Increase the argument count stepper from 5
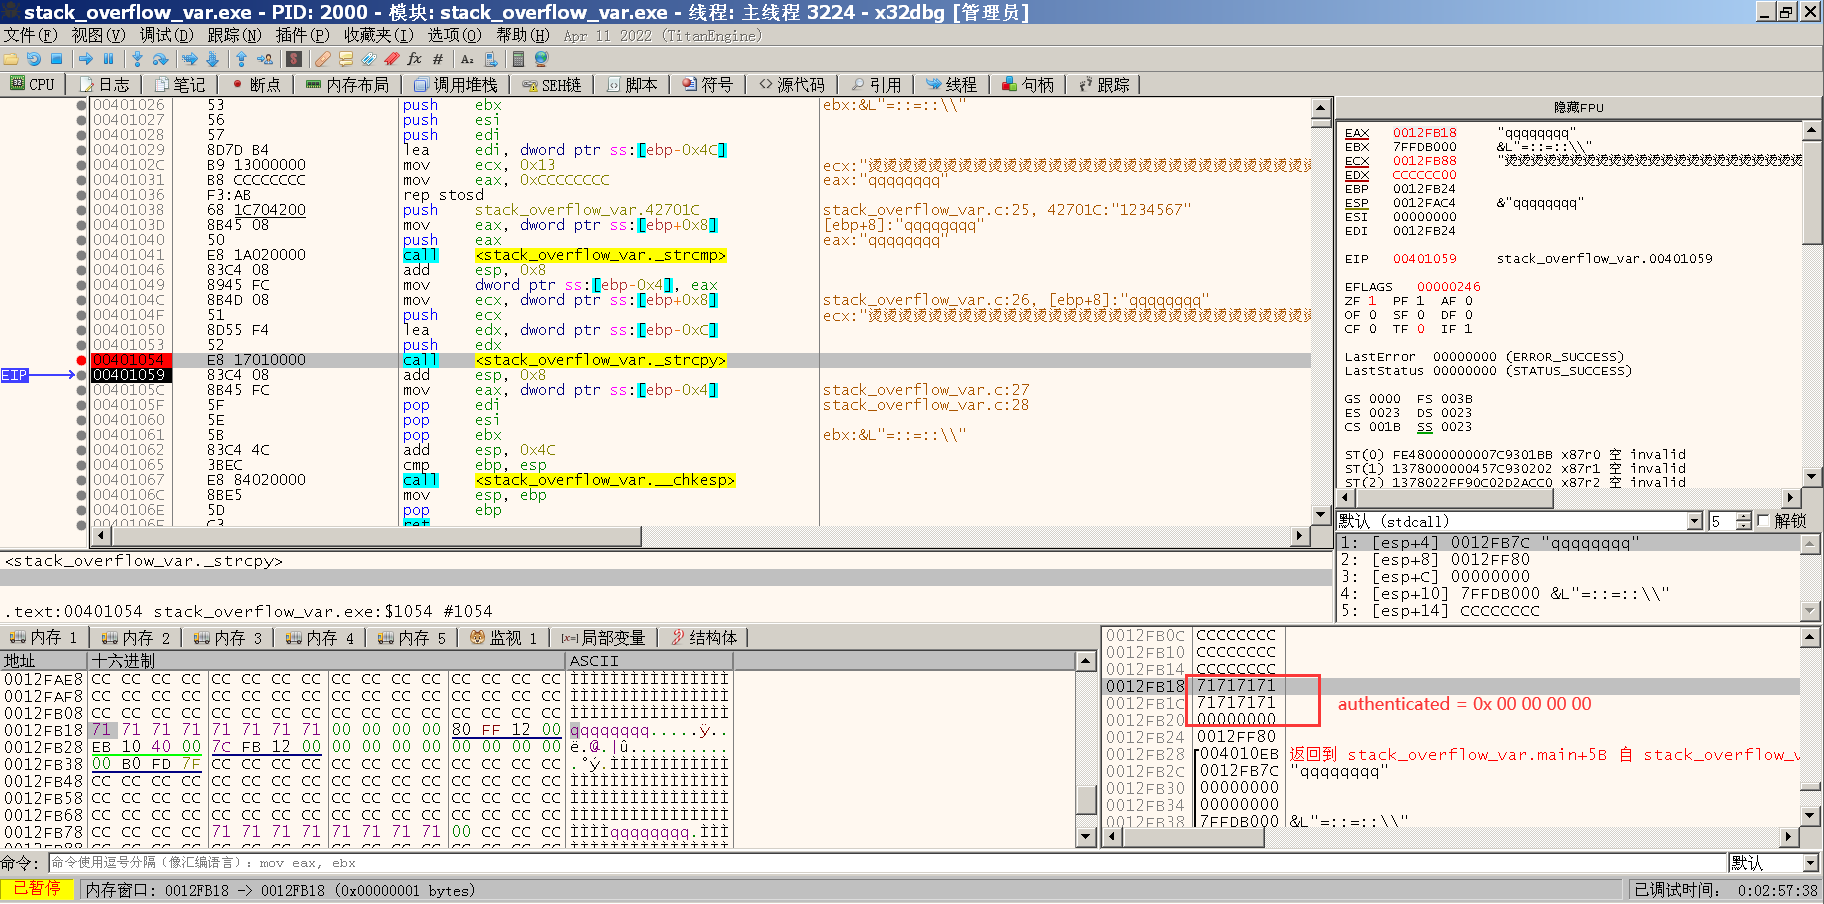Viewport: 1824px width, 904px height. 1744,516
